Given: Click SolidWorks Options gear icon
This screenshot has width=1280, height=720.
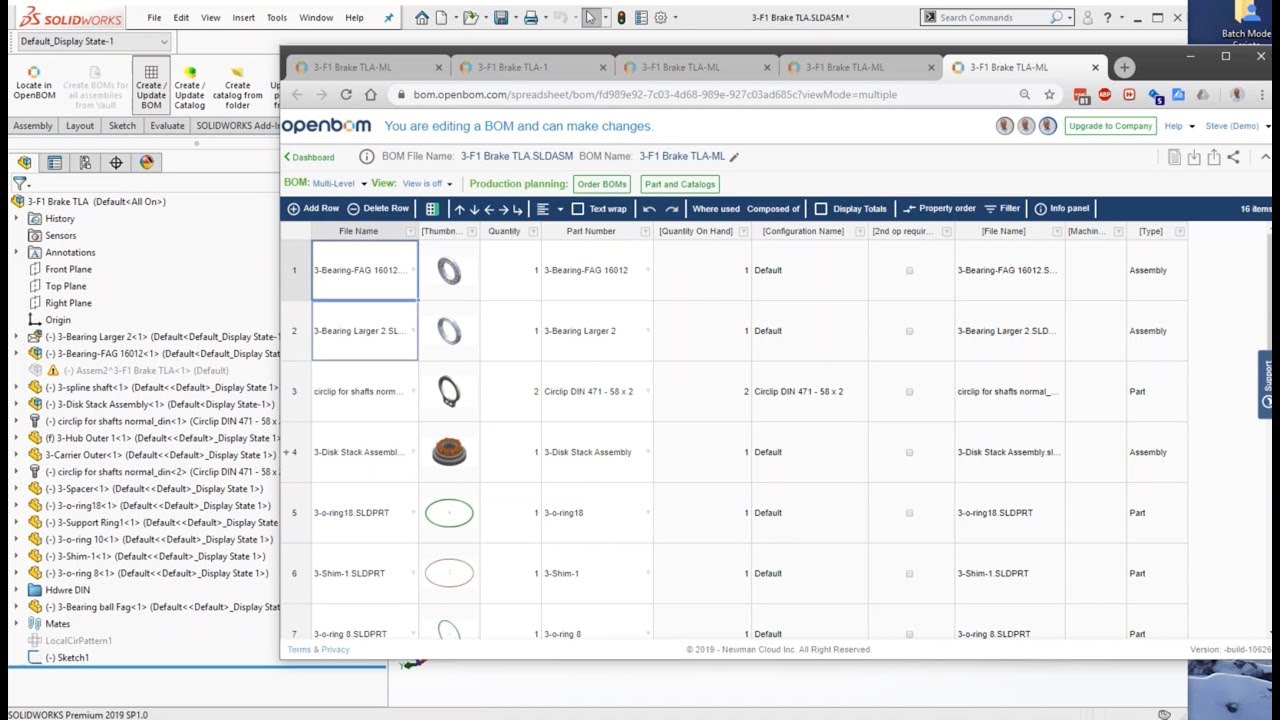Looking at the screenshot, I should point(661,17).
